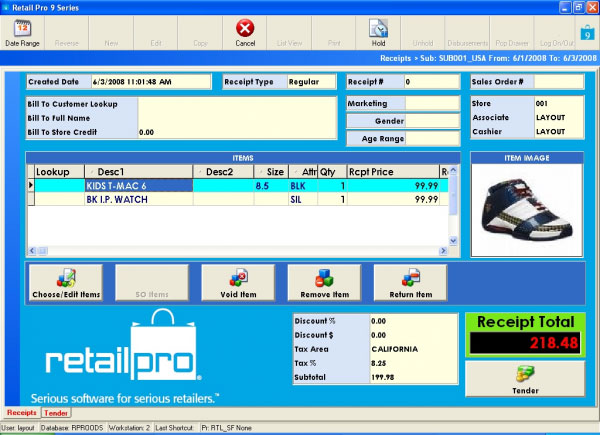Viewport: 600px width, 435px height.
Task: Click the Discount % field
Action: (413, 321)
